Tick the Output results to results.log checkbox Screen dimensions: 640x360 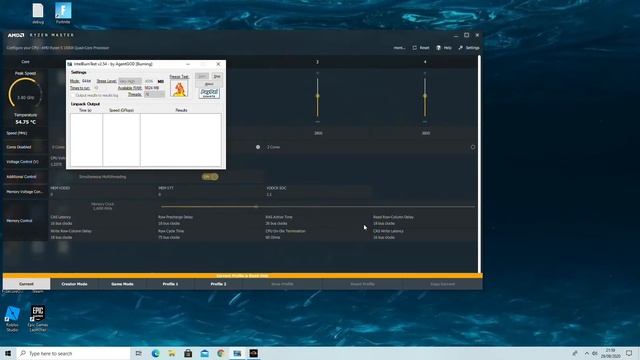73,95
